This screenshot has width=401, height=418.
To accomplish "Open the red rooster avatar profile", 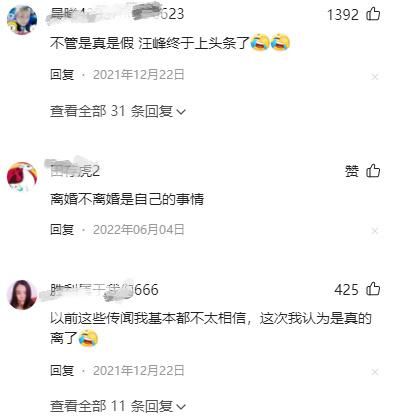I will click(22, 177).
